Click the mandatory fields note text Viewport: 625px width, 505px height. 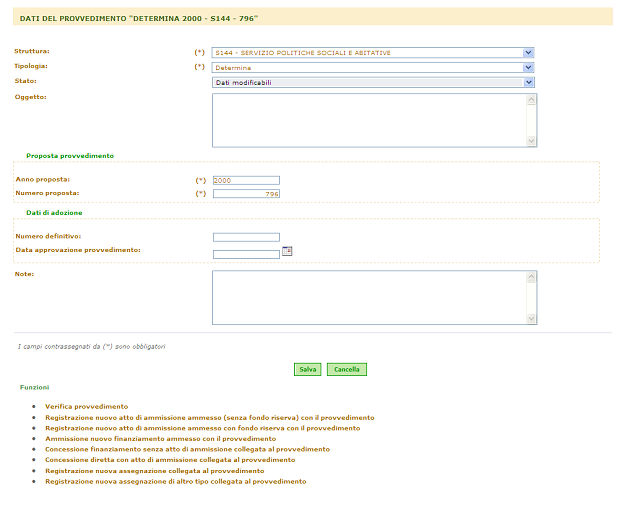pos(91,347)
